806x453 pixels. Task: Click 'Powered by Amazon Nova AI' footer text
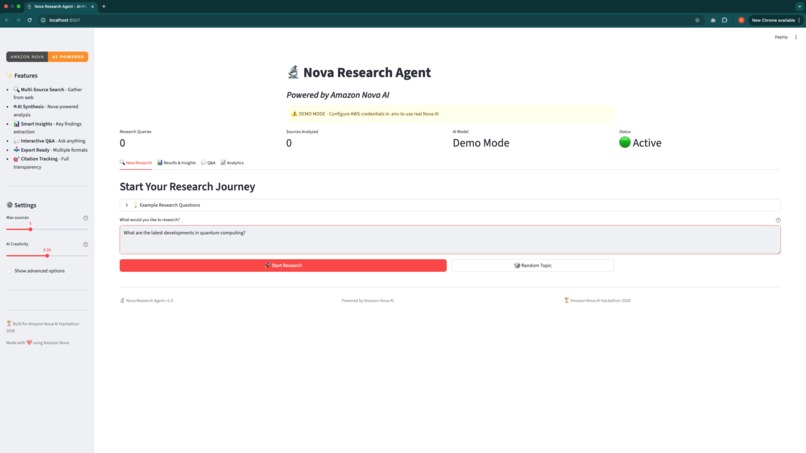(368, 300)
